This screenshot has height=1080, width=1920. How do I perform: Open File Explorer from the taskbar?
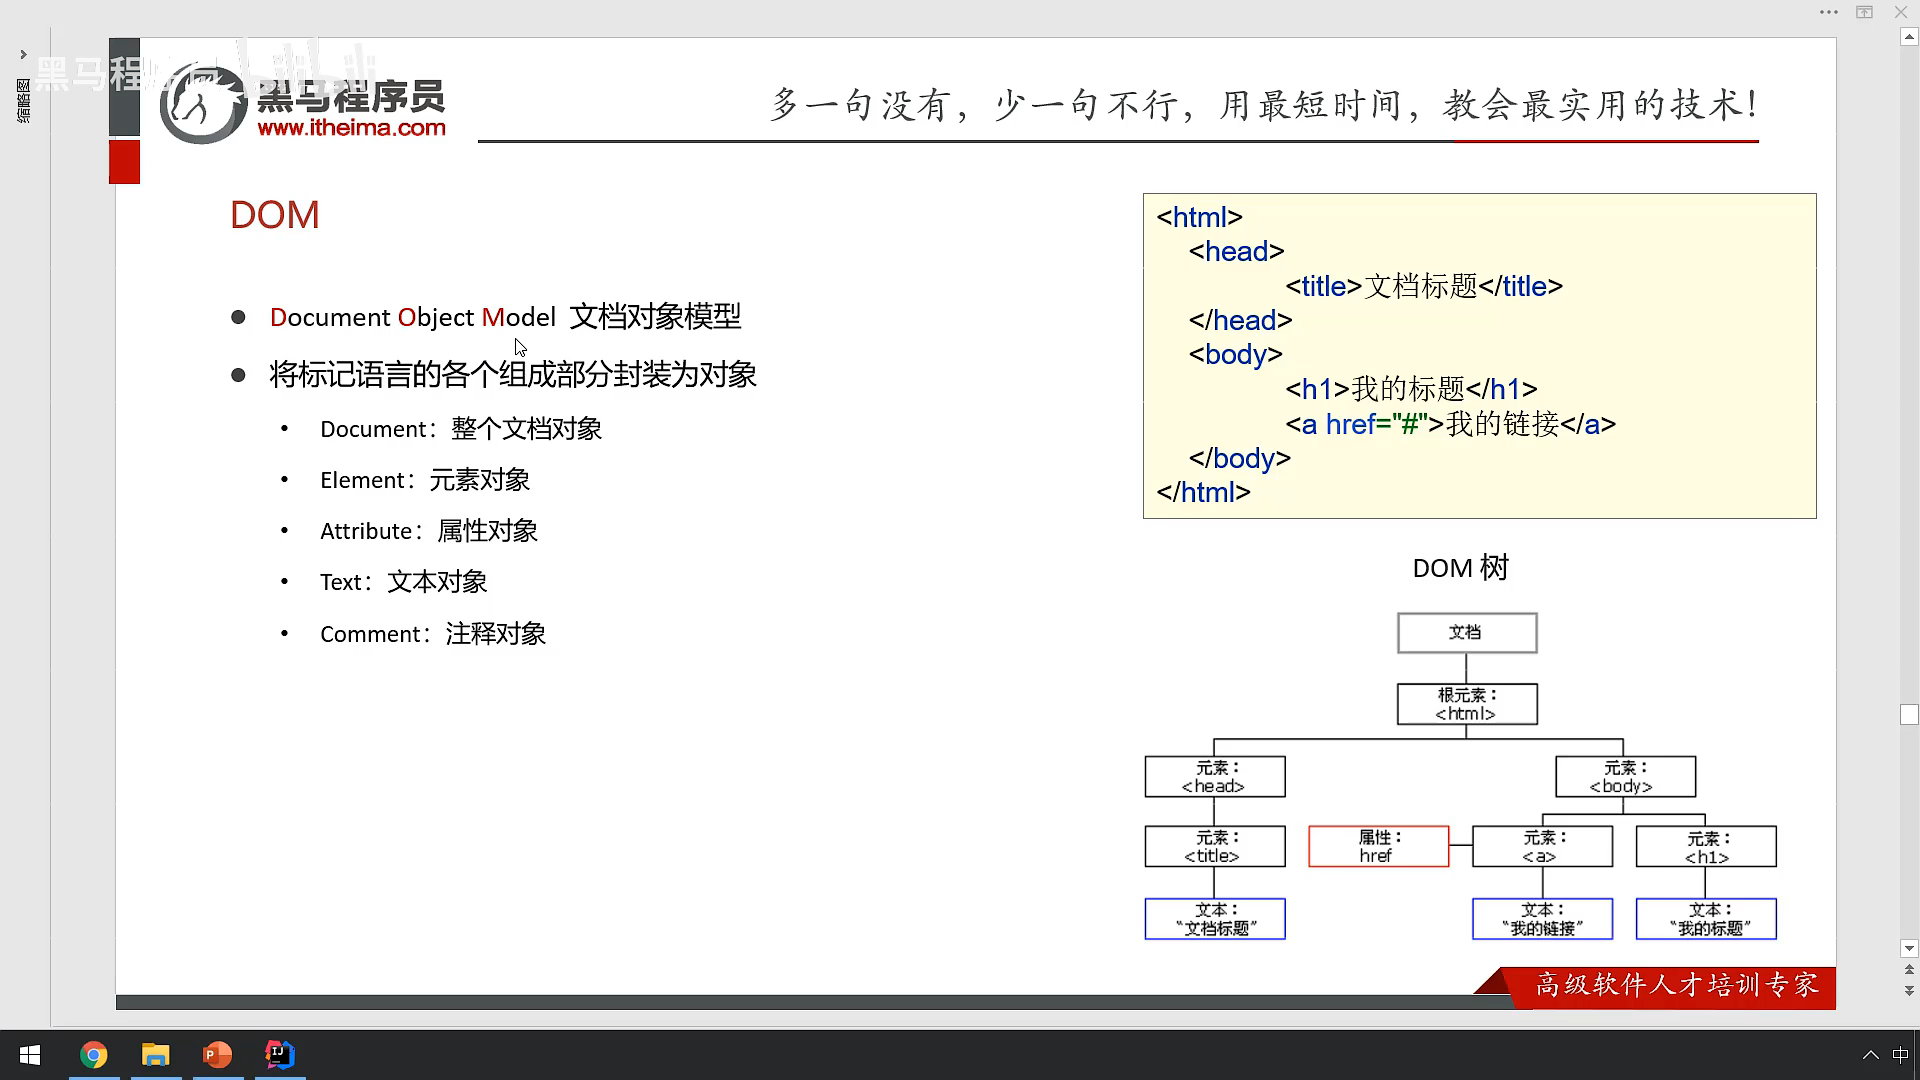156,1055
